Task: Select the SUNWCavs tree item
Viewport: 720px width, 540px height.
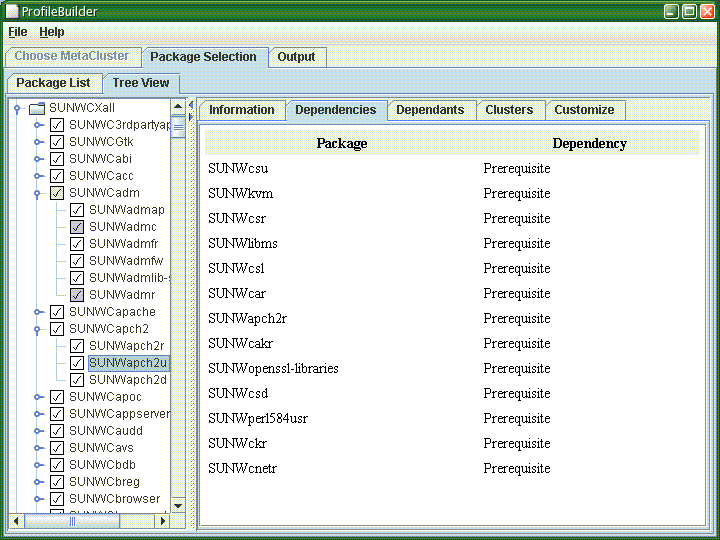Action: 101,448
